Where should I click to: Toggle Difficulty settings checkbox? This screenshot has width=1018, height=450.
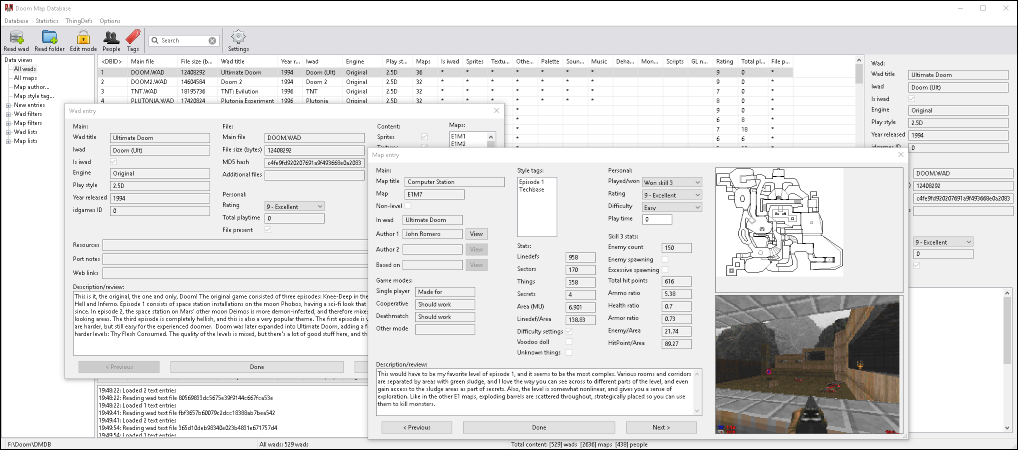pyautogui.click(x=569, y=331)
